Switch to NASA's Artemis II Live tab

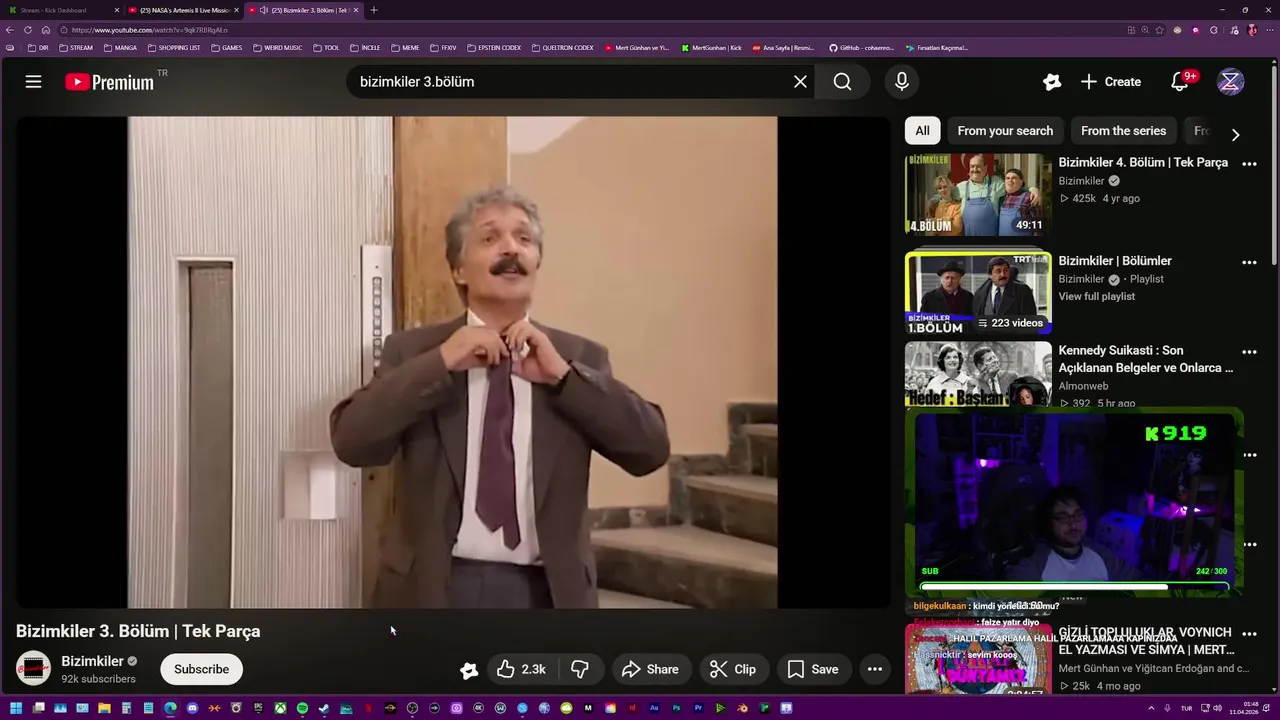point(183,10)
